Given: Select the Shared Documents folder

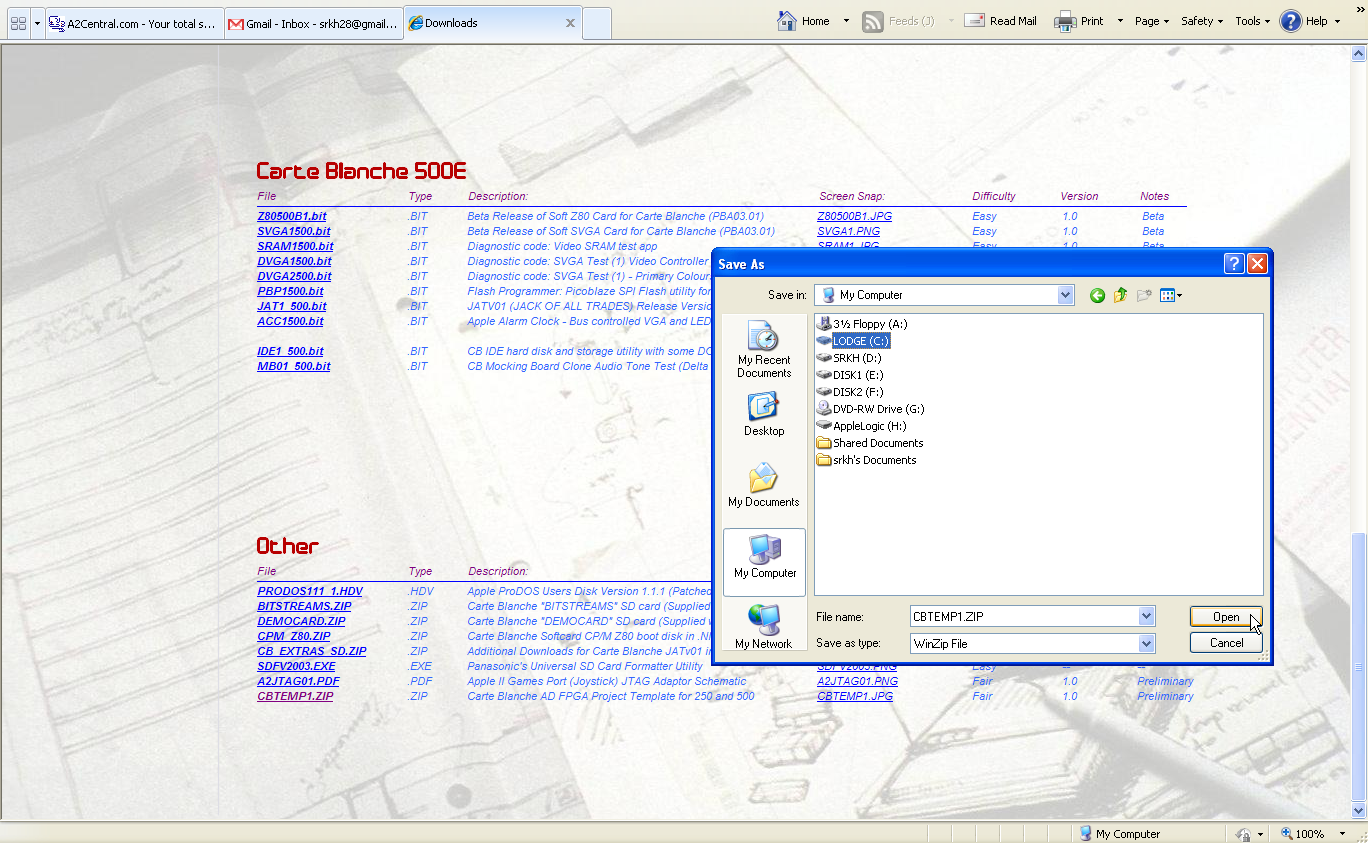Looking at the screenshot, I should click(x=869, y=443).
